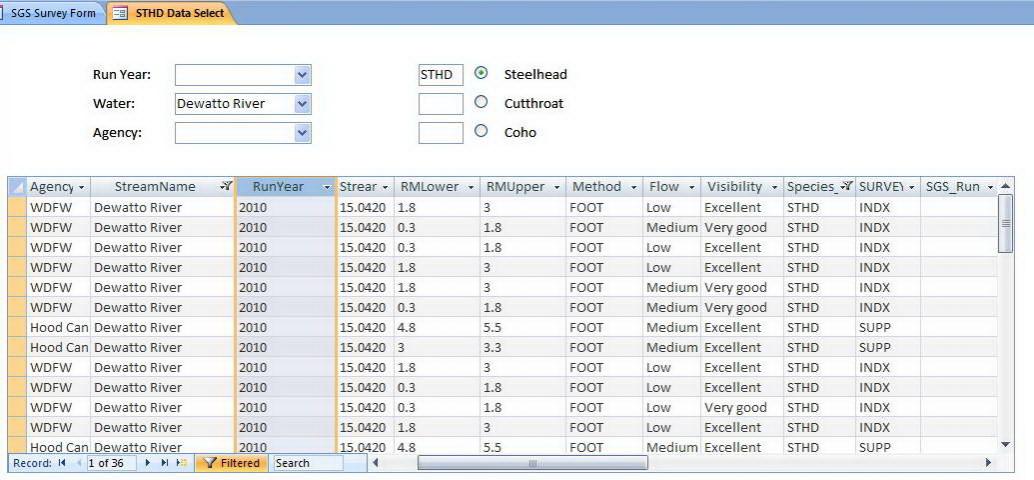Select the Cutthroat radio button
1034x480 pixels.
click(x=481, y=102)
